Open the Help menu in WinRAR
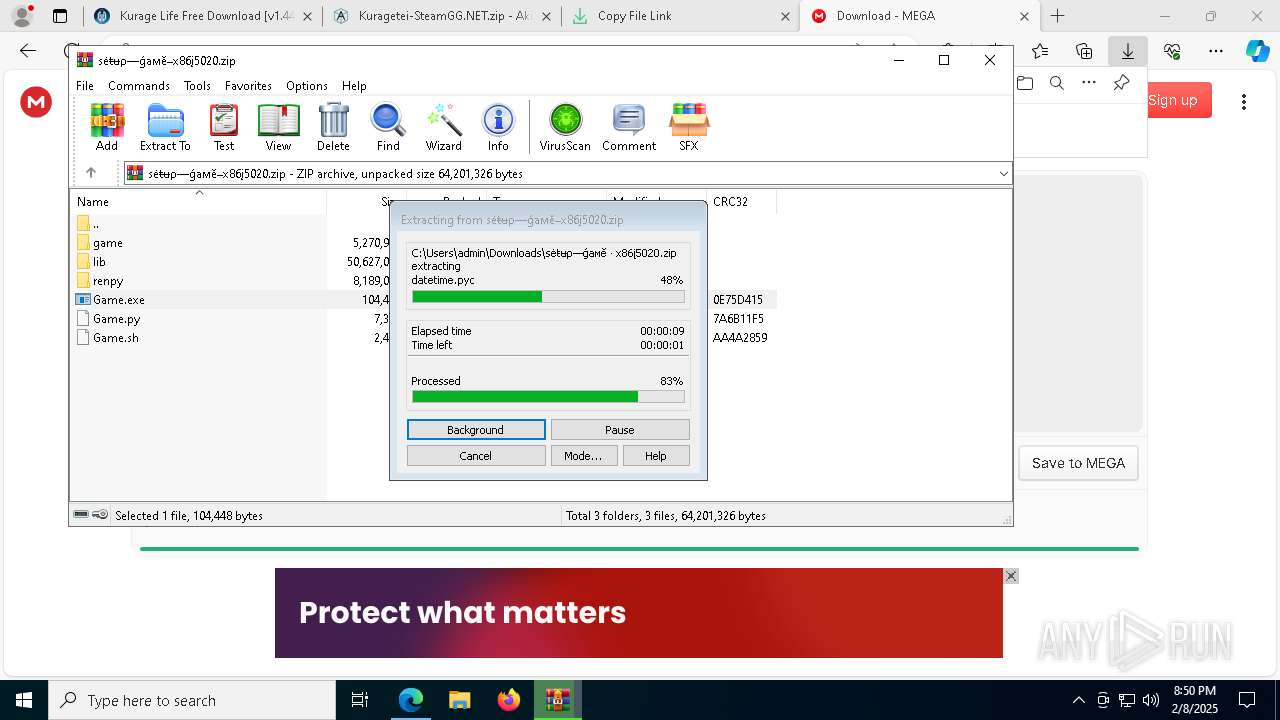Screen dimensions: 1280x720 tap(354, 86)
